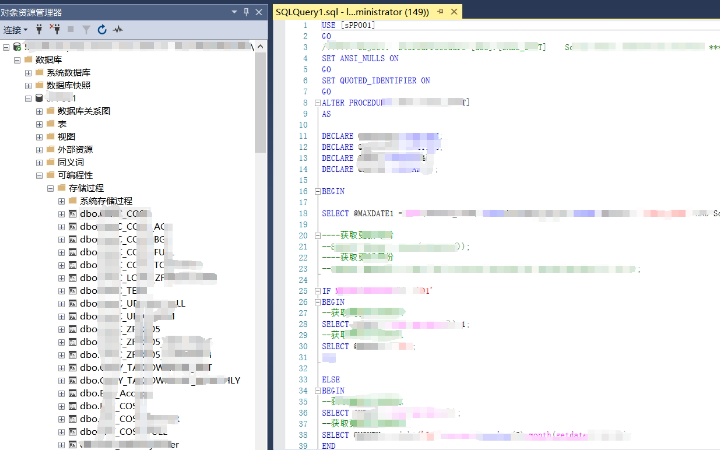Click the server node icon at tree root
The height and width of the screenshot is (450, 720).
[17, 46]
